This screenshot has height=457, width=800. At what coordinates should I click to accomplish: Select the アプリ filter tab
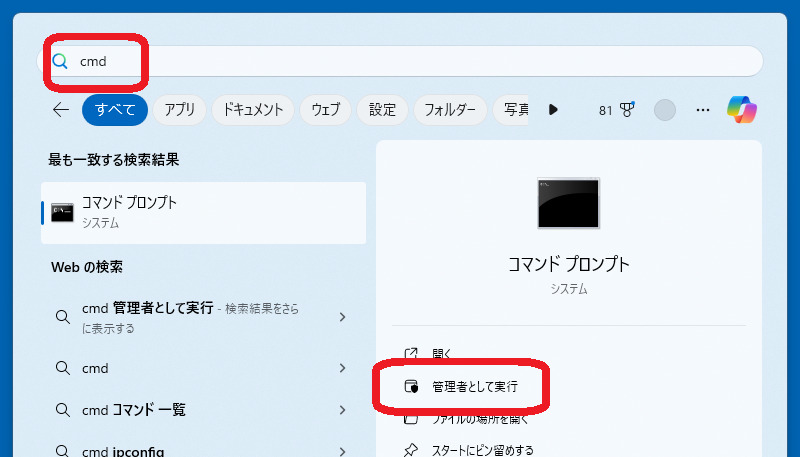pyautogui.click(x=180, y=110)
